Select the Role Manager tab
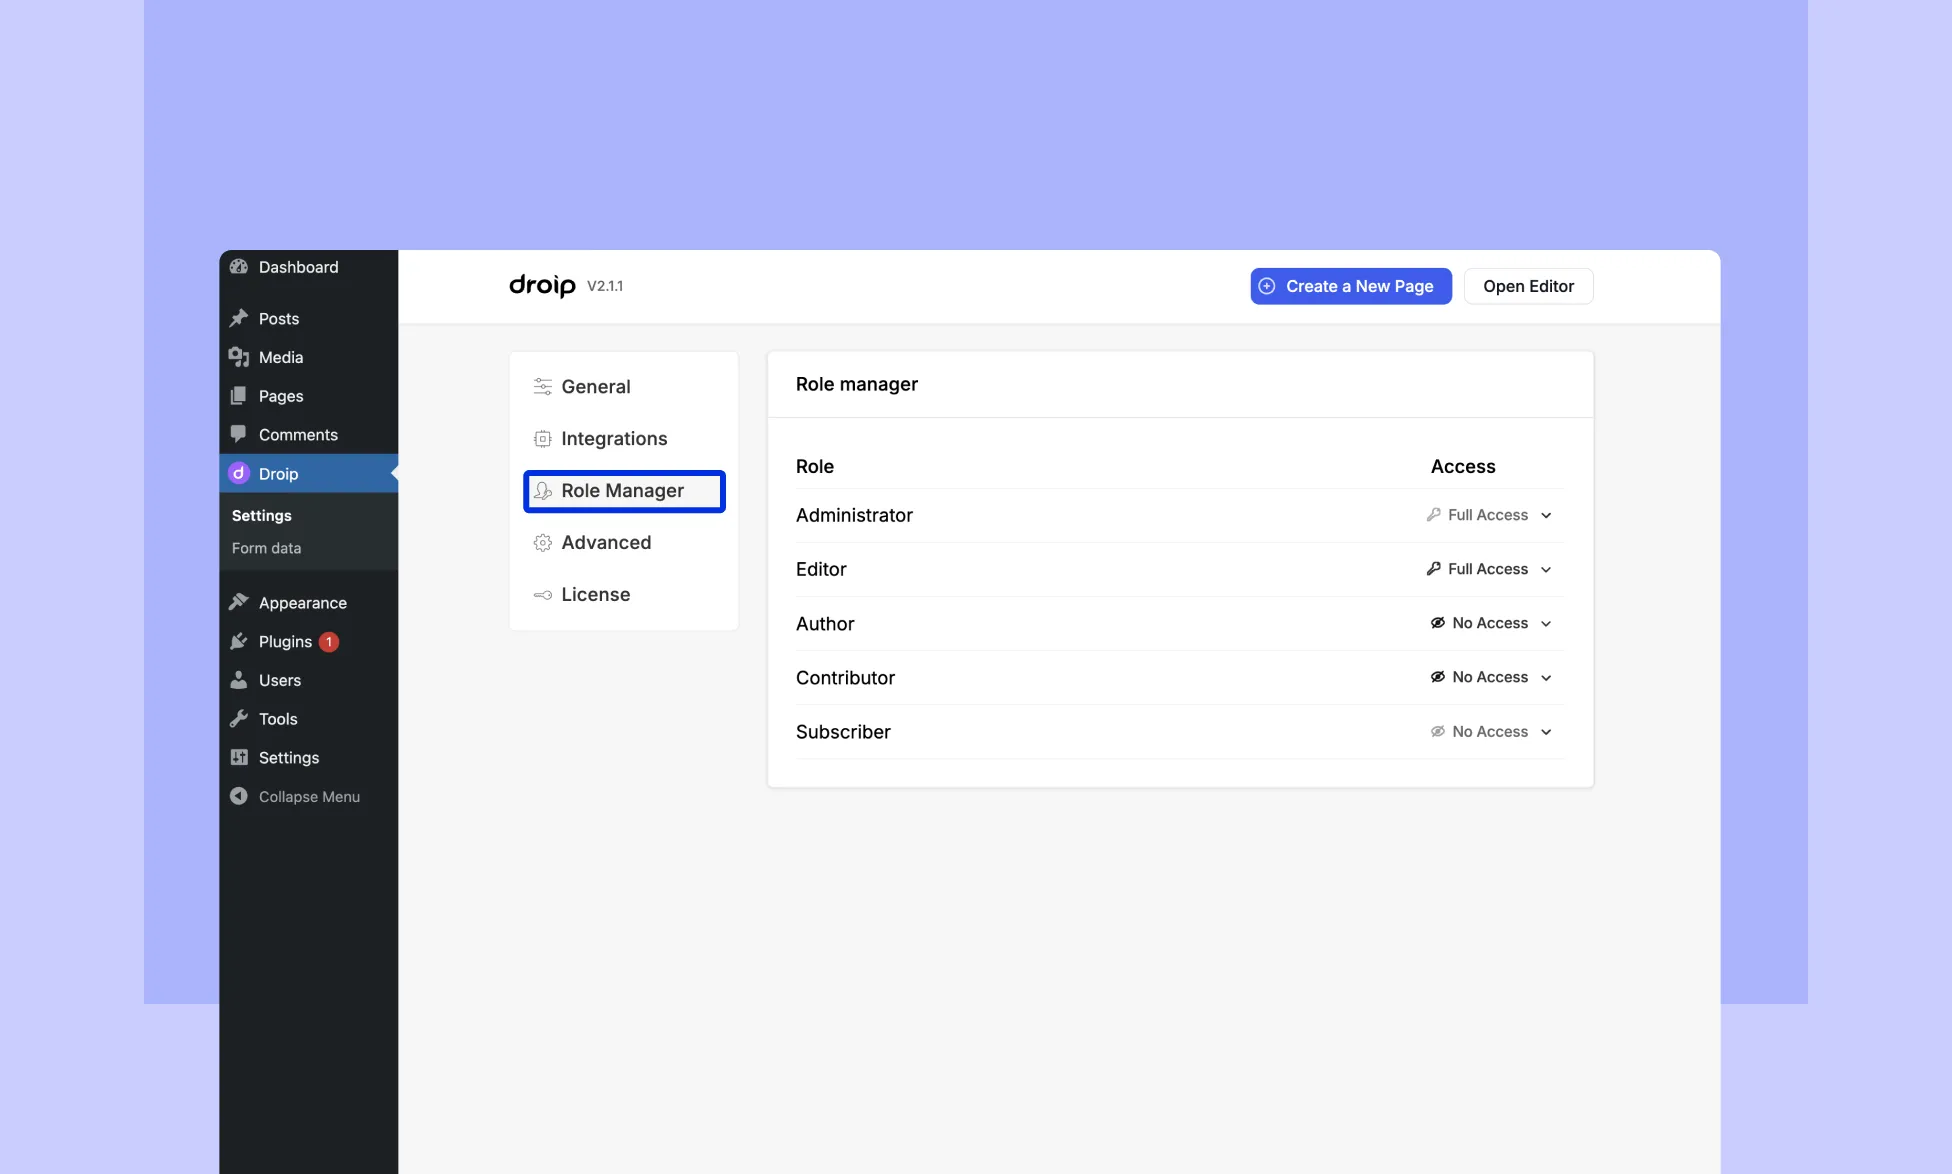Viewport: 1952px width, 1174px height. coord(624,490)
